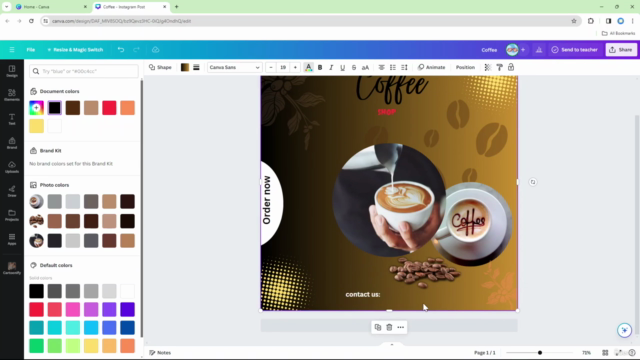Open the Canva Sans font dropdown
This screenshot has width=640, height=360.
click(x=234, y=67)
